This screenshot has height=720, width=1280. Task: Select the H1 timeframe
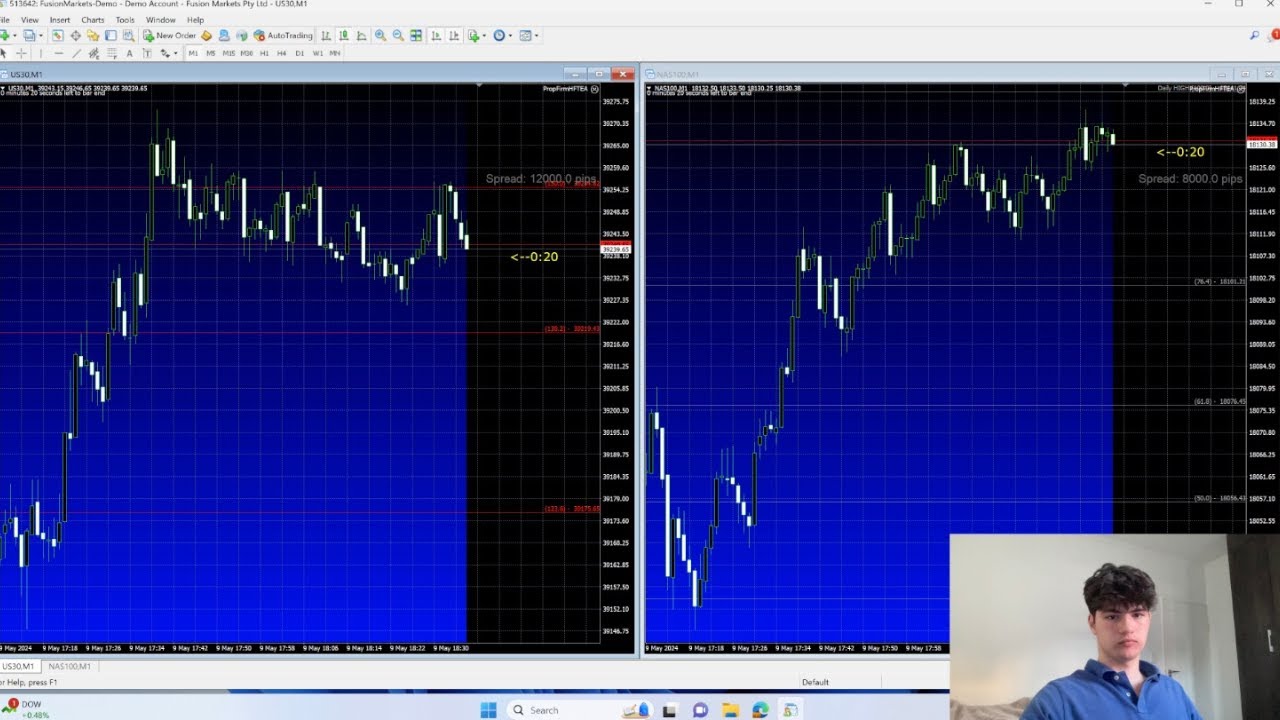pyautogui.click(x=264, y=53)
